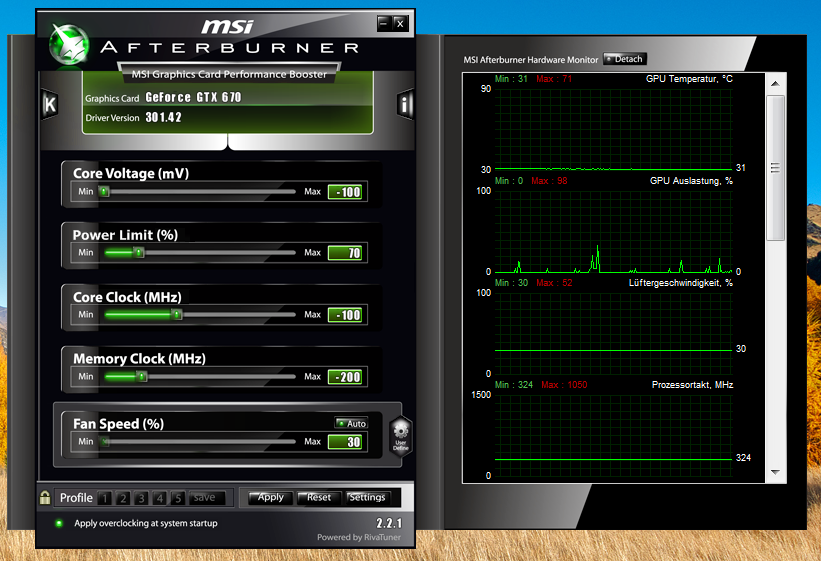Click the MSI Afterburner Hardware Monitor title
The image size is (821, 561).
[530, 60]
